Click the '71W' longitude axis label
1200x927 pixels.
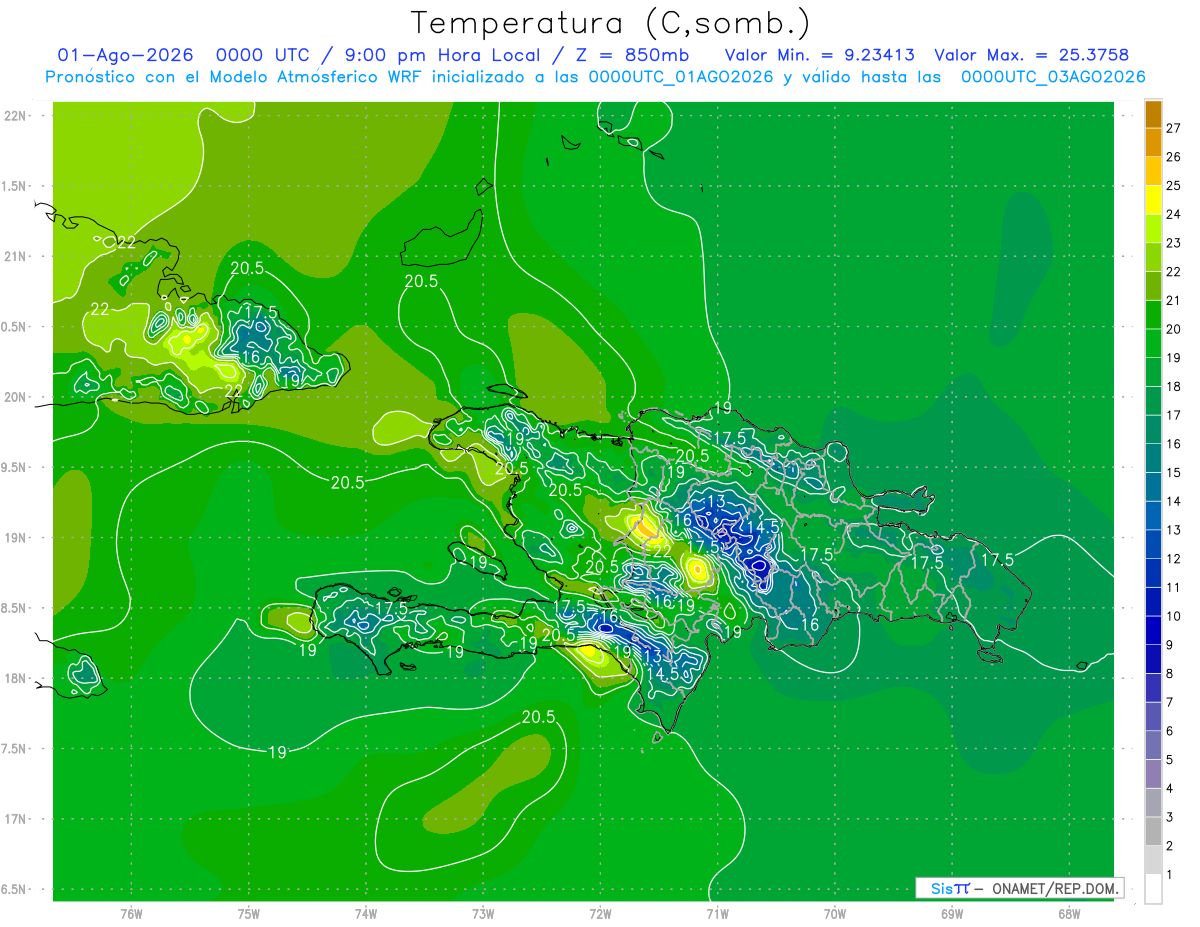(717, 914)
